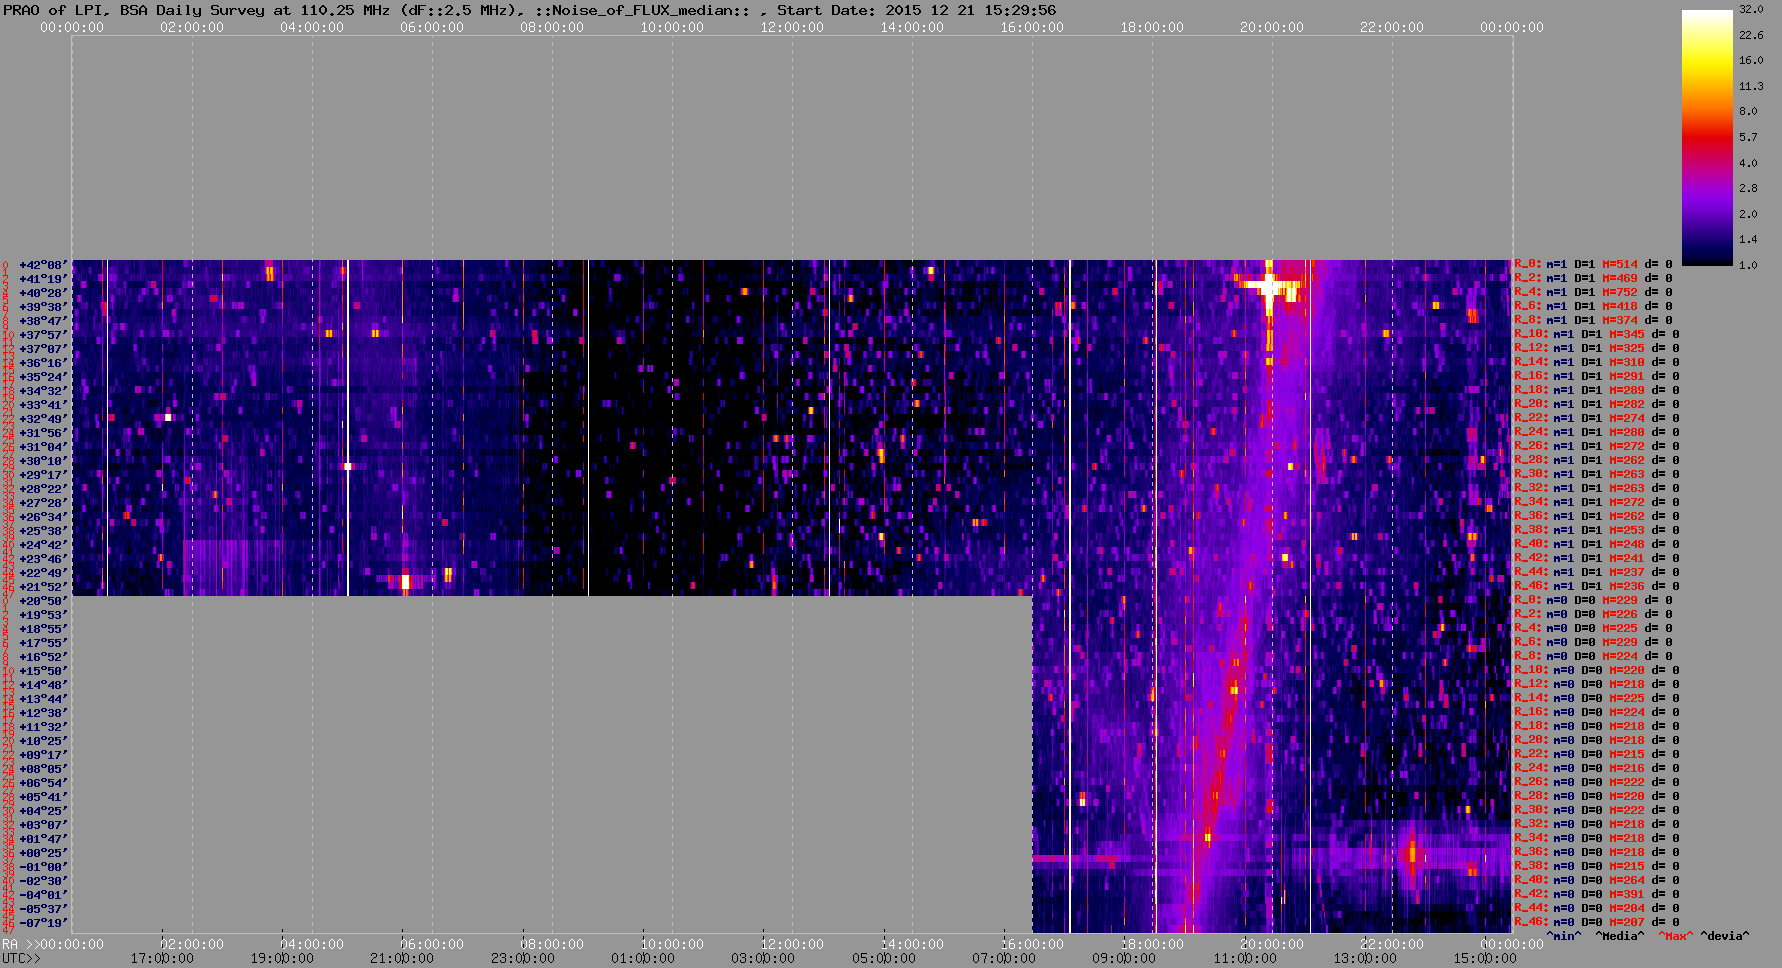The height and width of the screenshot is (968, 1782).
Task: Click the +03°07' declination label
Action: 43,825
